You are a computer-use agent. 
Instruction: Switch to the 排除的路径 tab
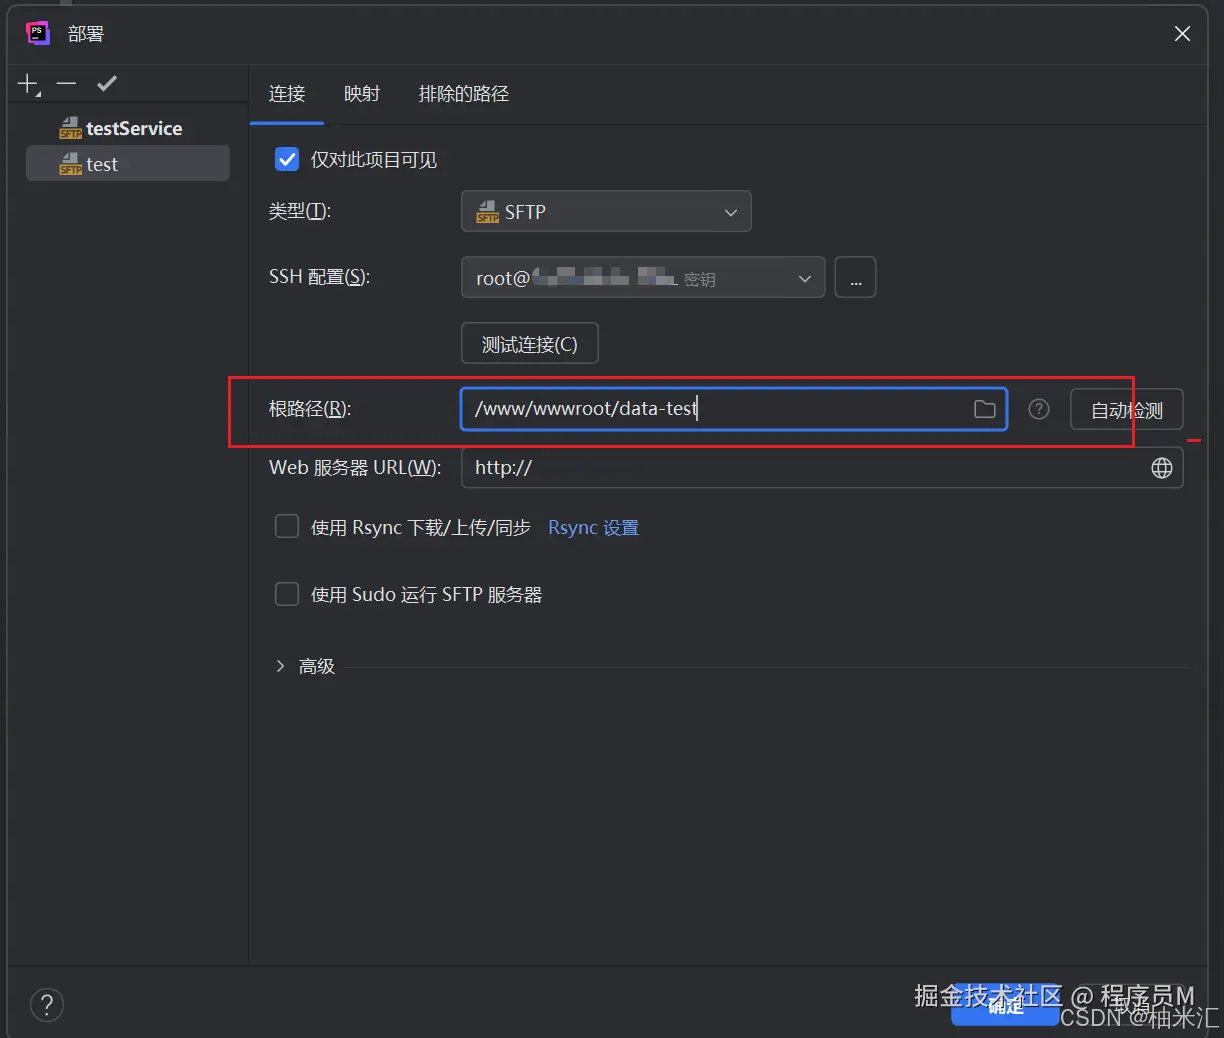(463, 94)
